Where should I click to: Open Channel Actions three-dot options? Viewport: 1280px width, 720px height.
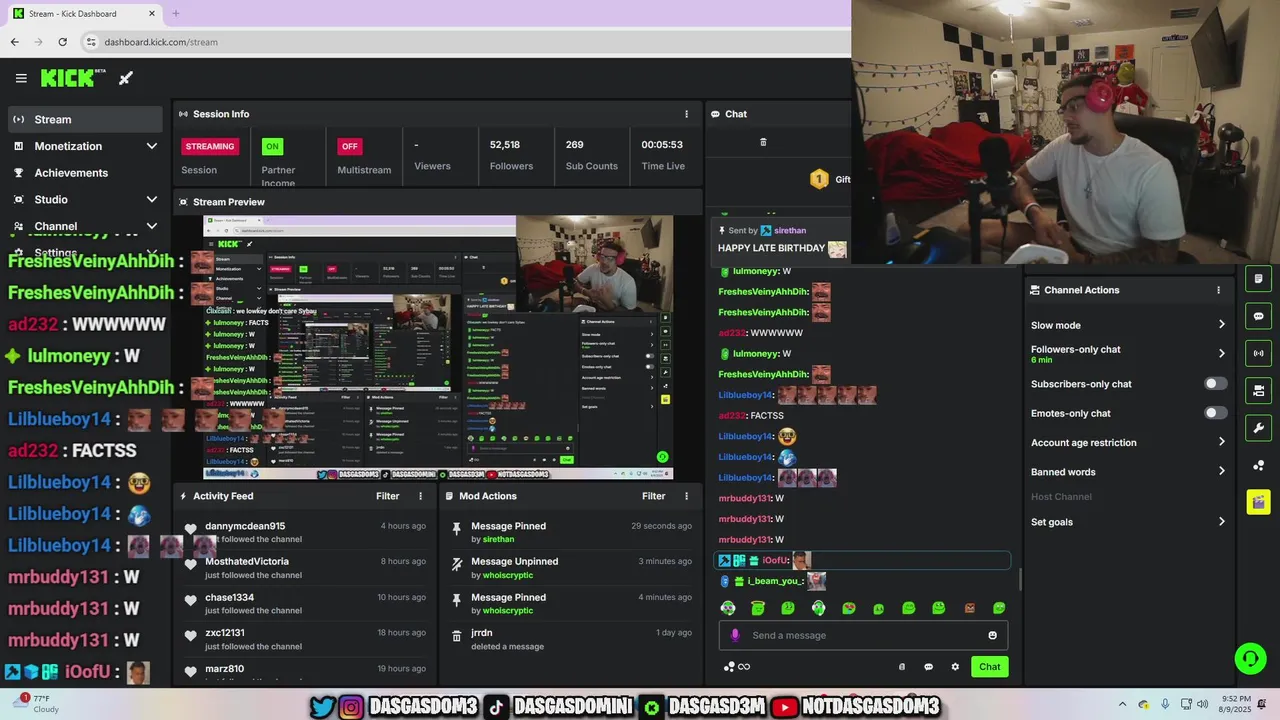[x=1218, y=290]
